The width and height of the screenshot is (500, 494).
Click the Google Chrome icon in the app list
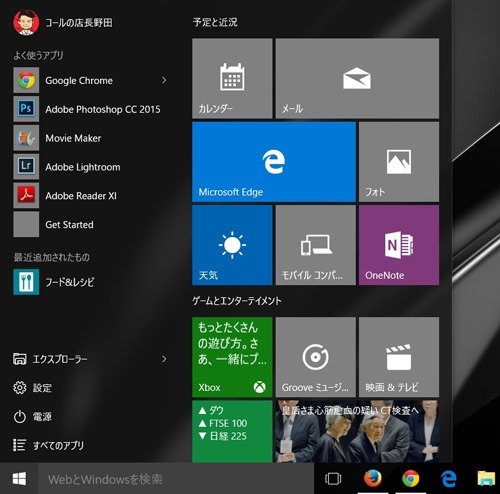tap(26, 80)
